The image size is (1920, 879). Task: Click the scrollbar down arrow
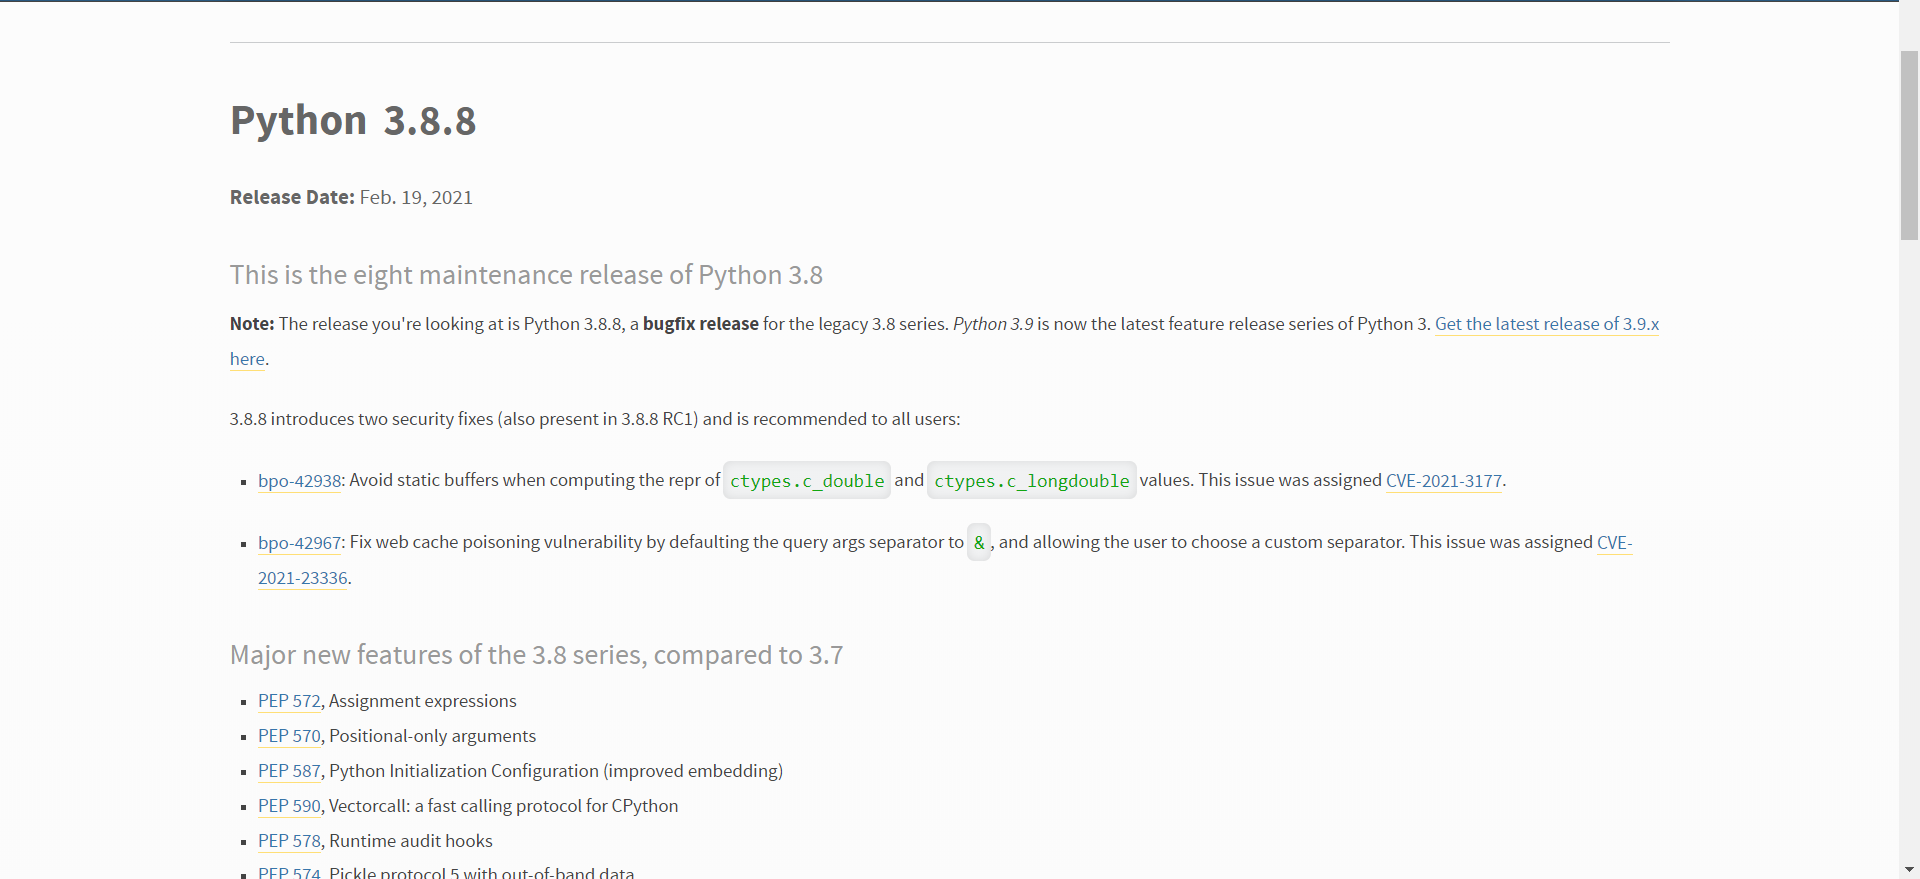pyautogui.click(x=1909, y=869)
